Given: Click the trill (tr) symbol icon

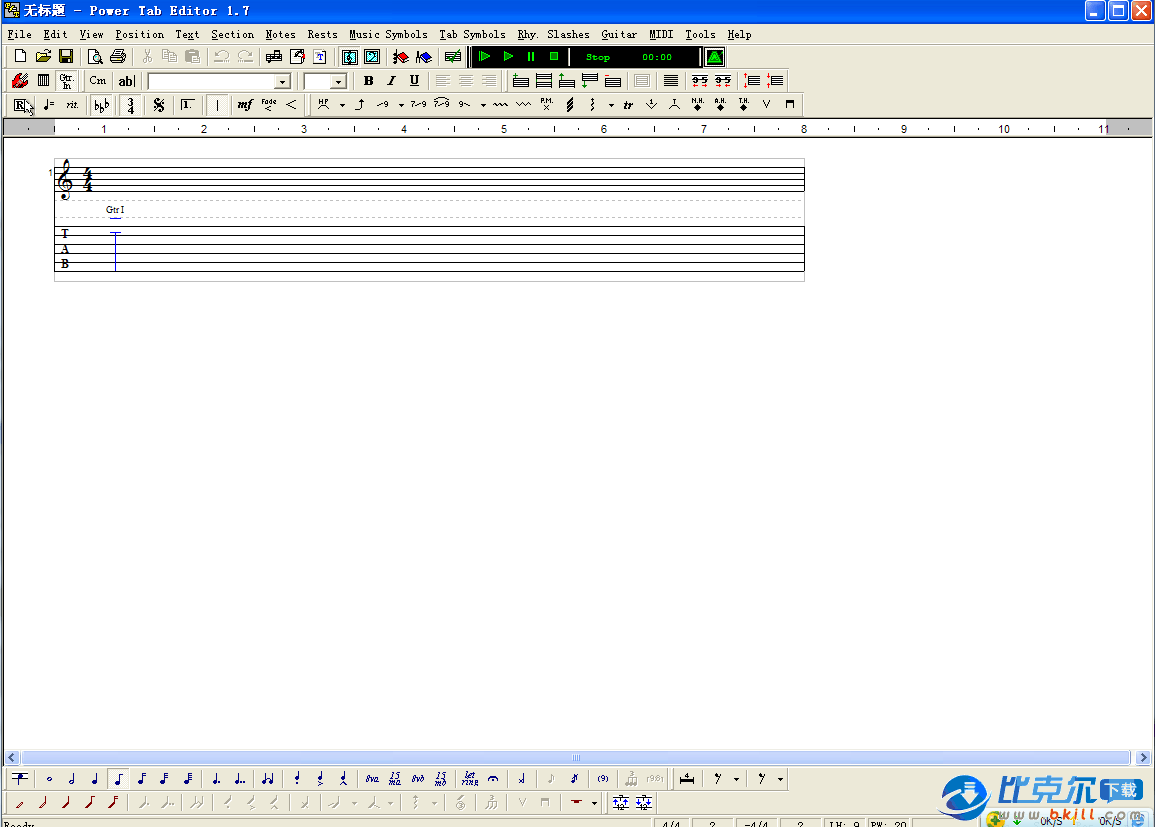Looking at the screenshot, I should pos(628,105).
